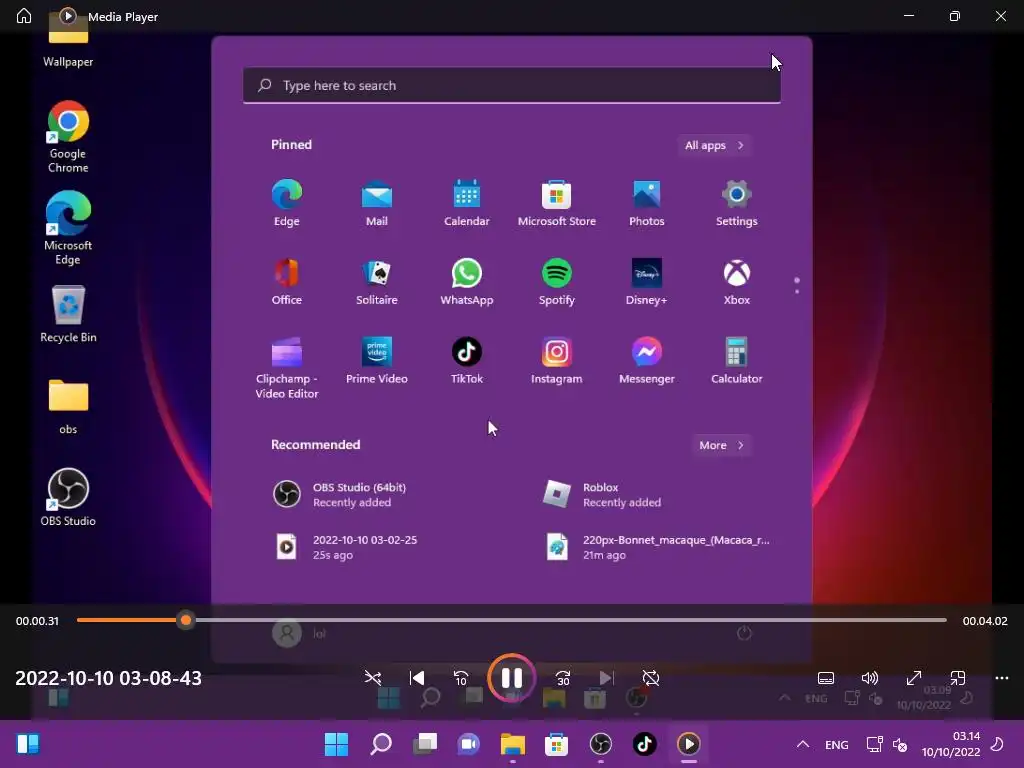The width and height of the screenshot is (1024, 768).
Task: Toggle repeat mode in Media Player
Action: click(x=650, y=678)
